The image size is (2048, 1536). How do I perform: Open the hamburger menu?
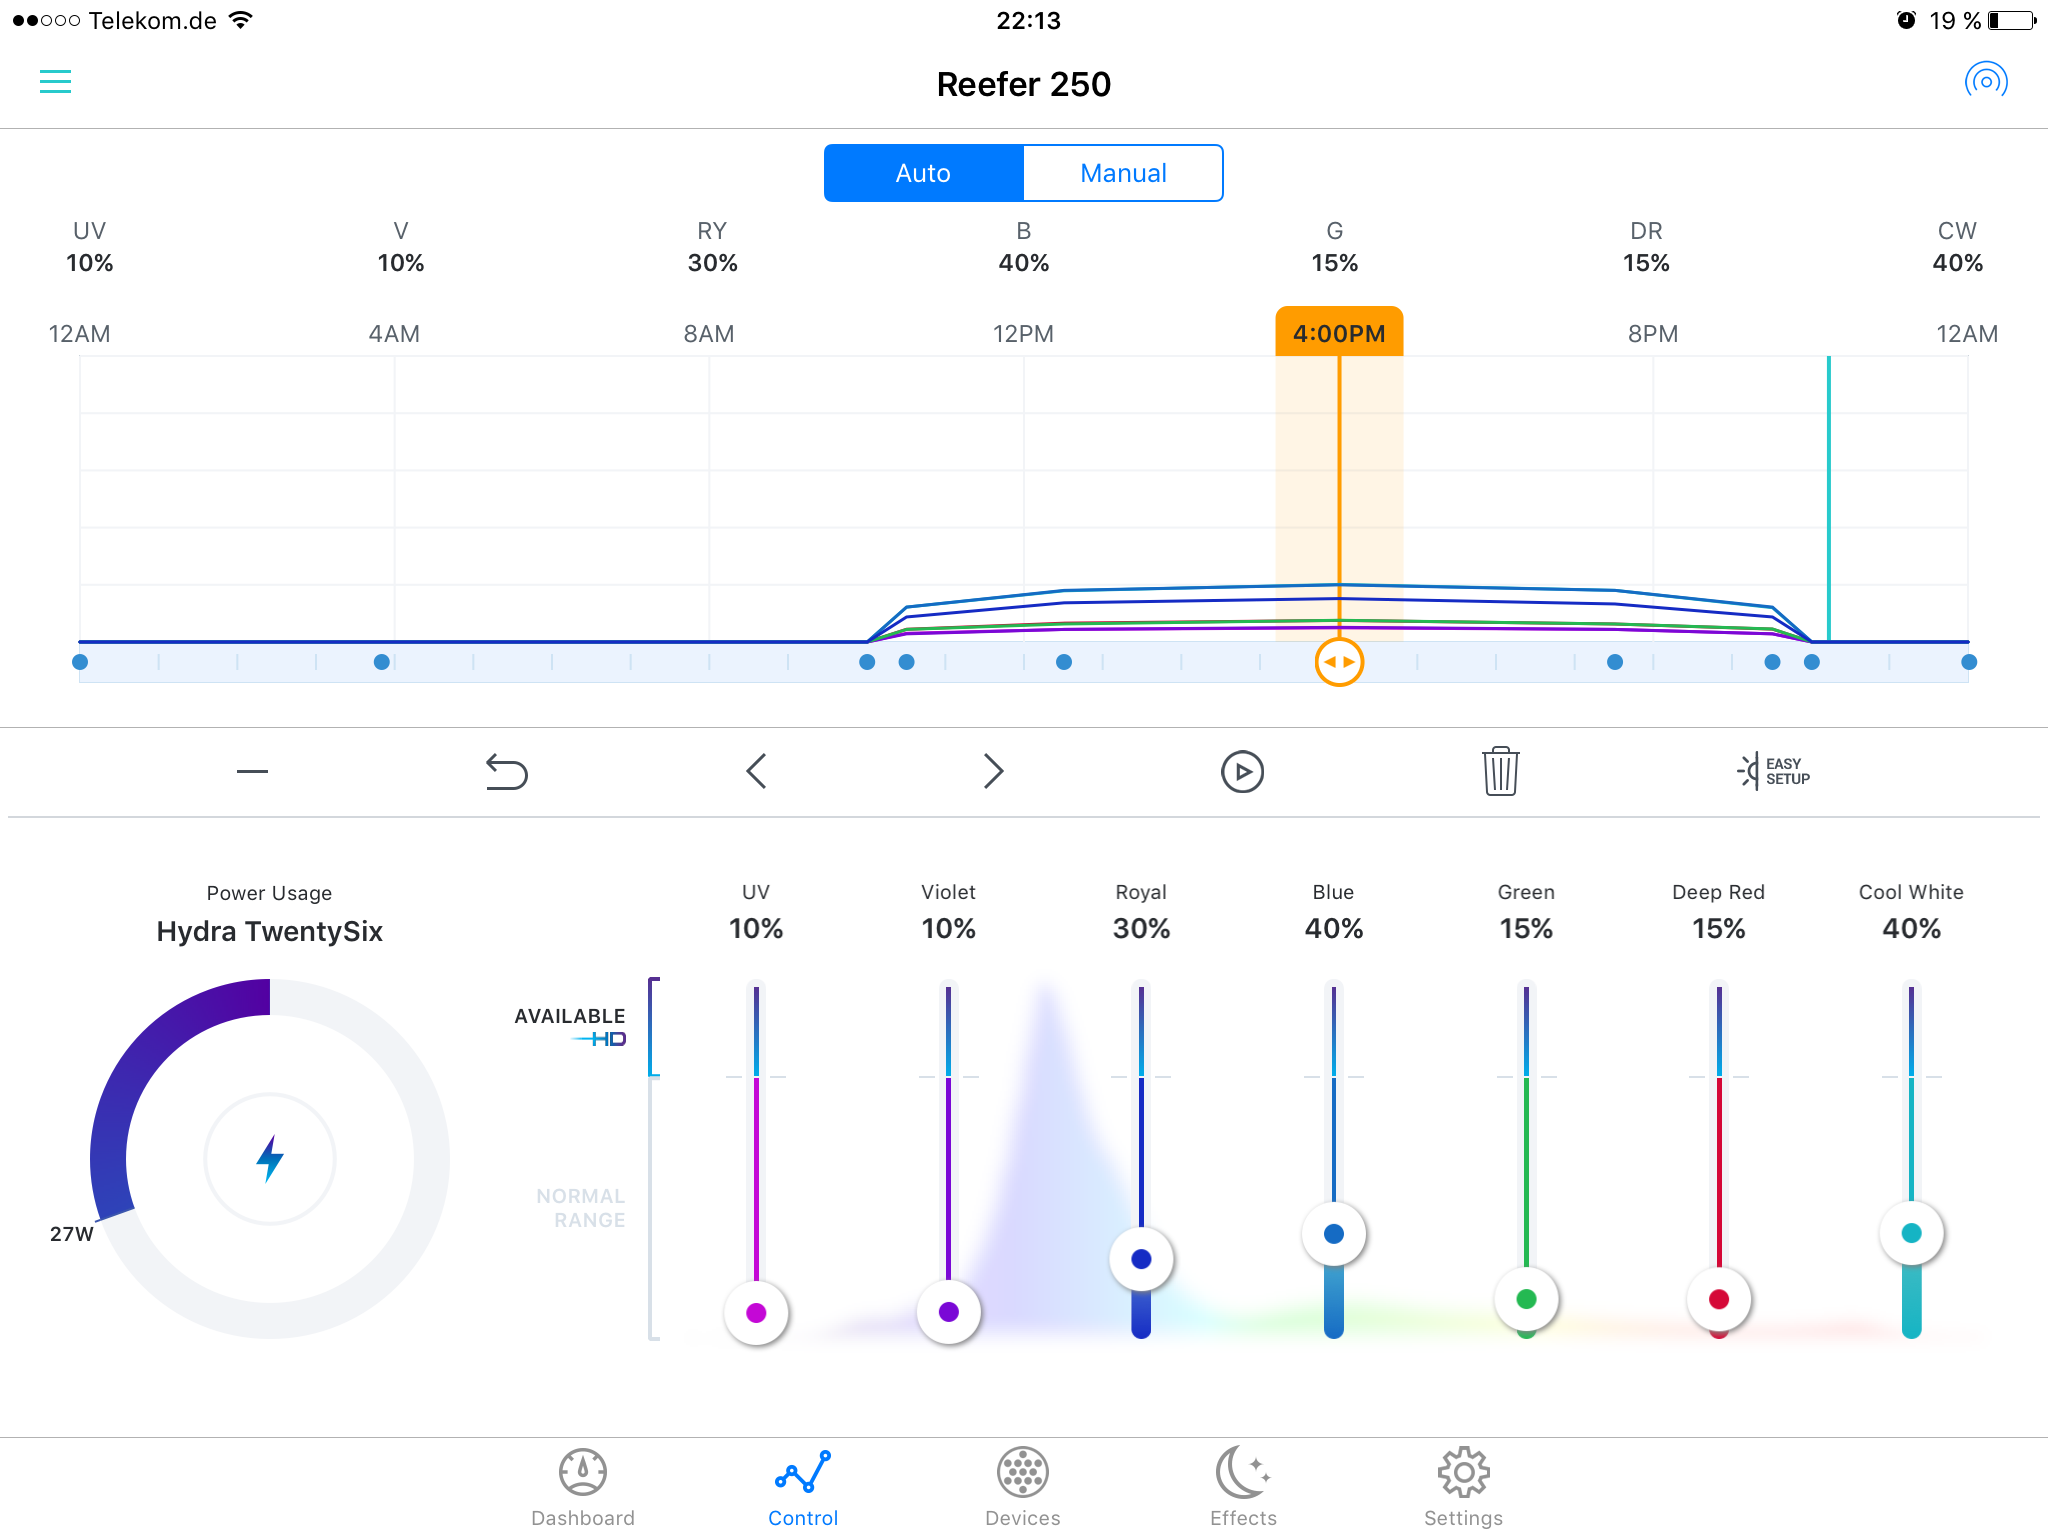coord(55,81)
